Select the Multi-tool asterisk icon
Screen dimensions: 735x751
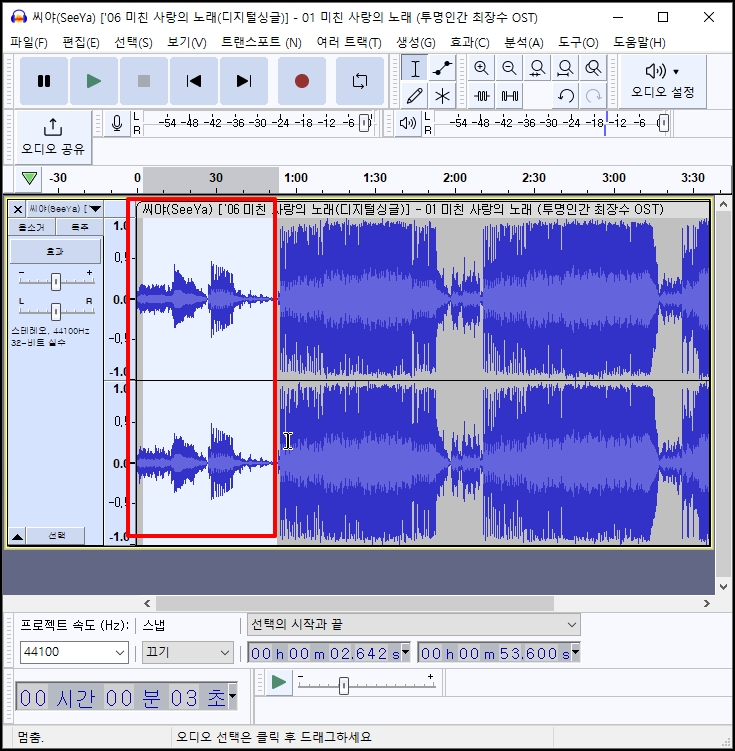coord(442,96)
